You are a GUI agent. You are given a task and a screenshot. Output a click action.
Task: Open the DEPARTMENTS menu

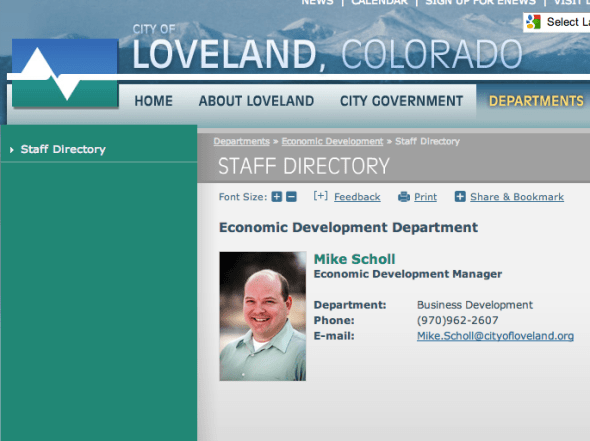536,101
